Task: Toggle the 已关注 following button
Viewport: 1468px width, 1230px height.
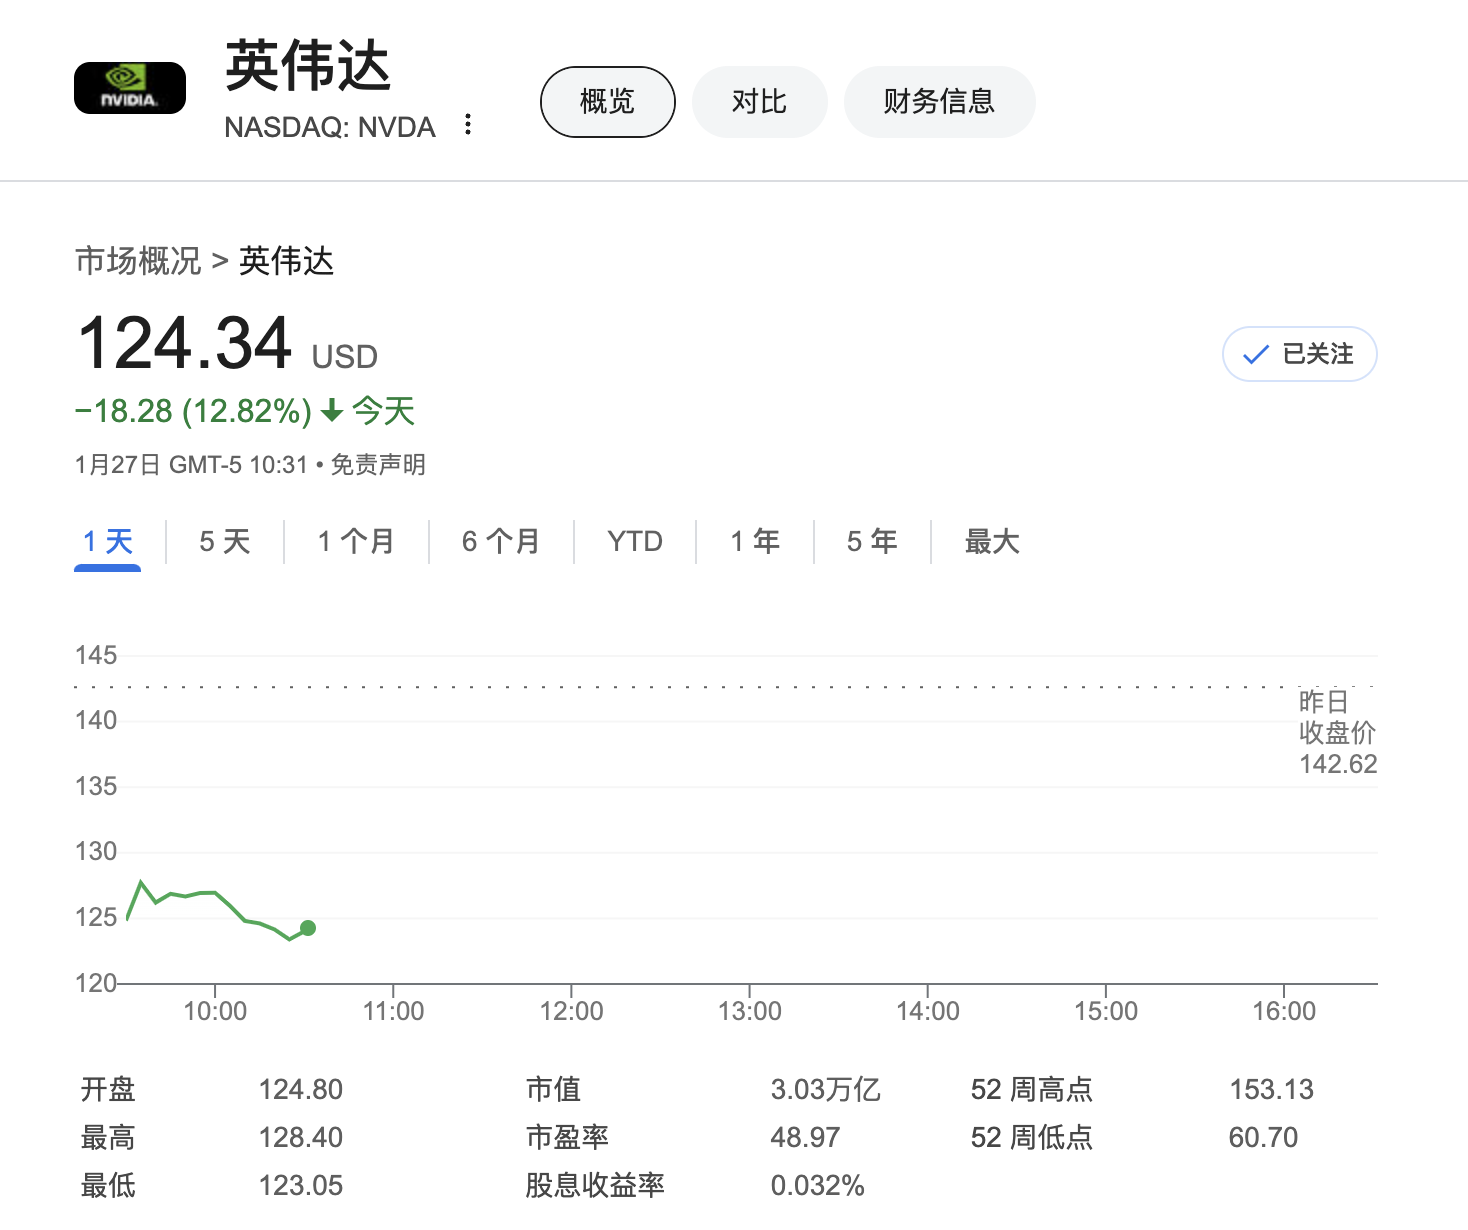Action: coord(1299,354)
